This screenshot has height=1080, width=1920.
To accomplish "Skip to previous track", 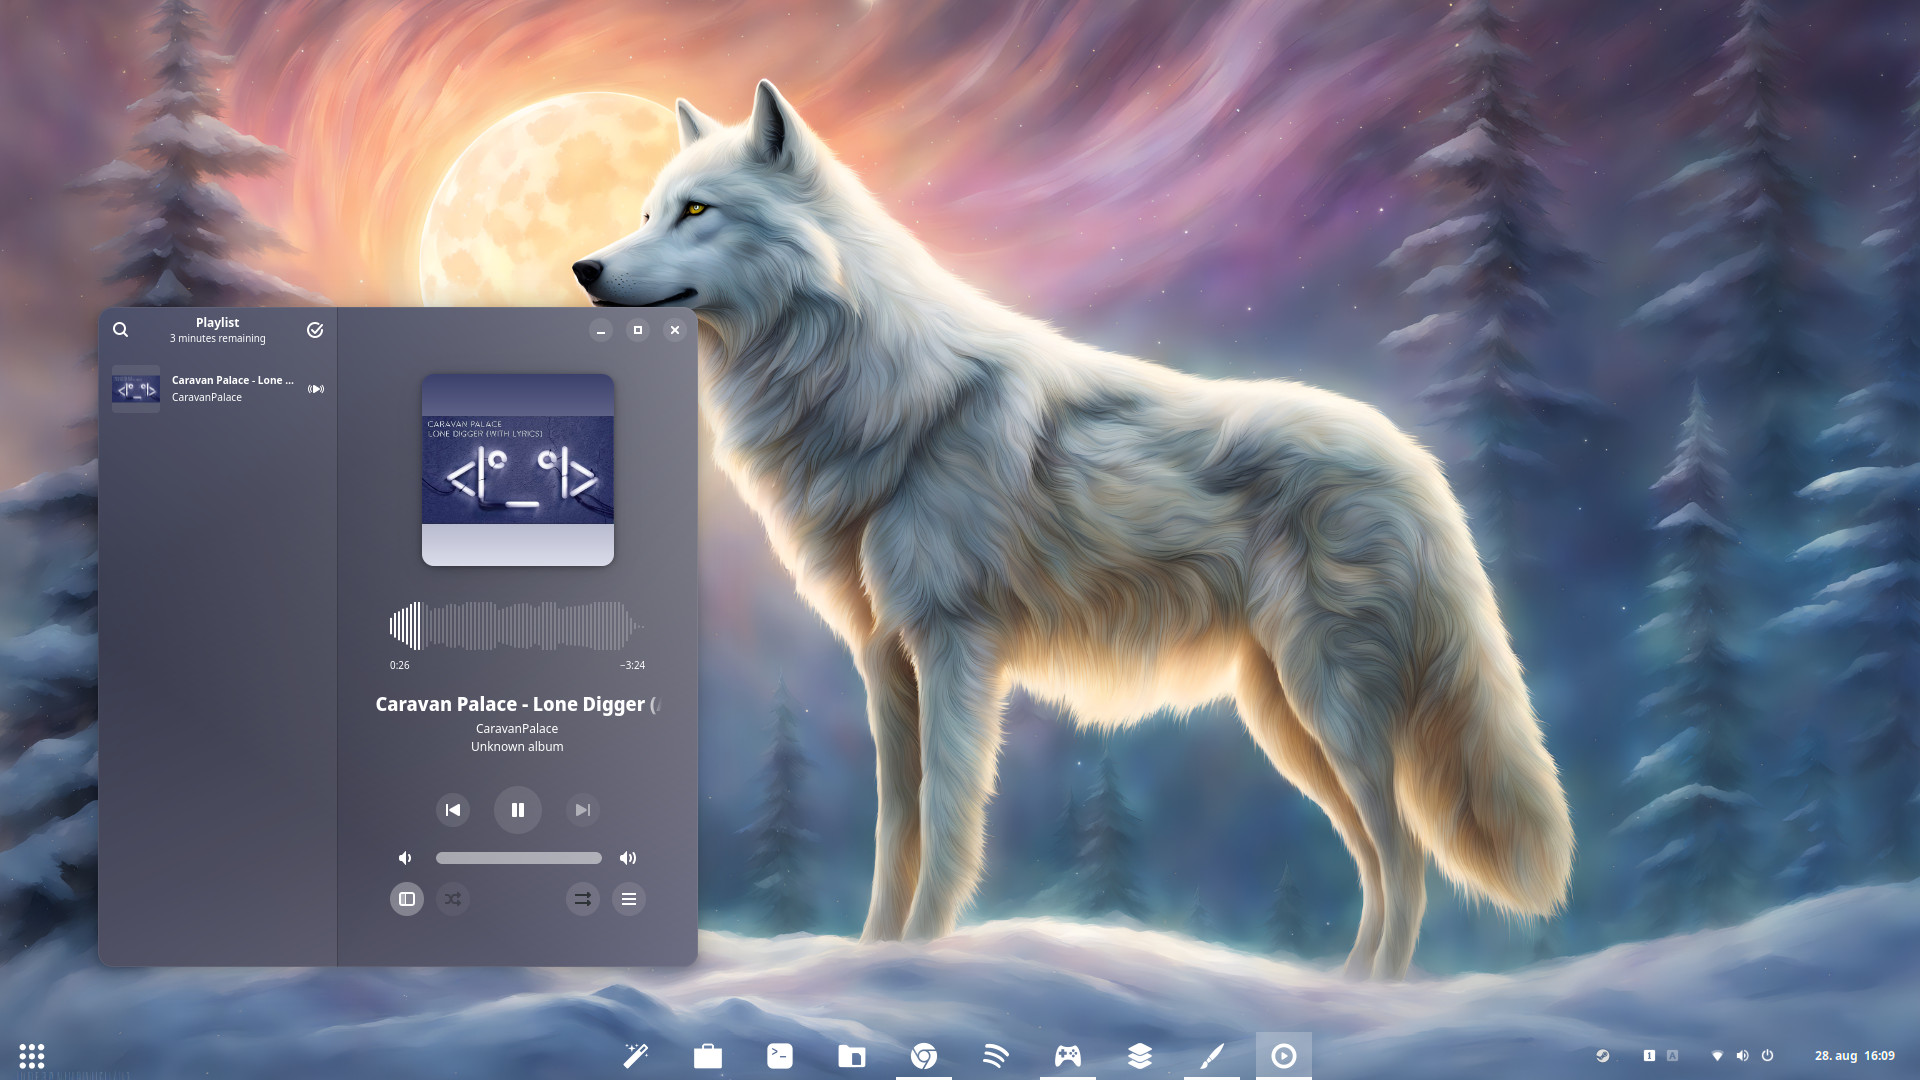I will pyautogui.click(x=453, y=810).
